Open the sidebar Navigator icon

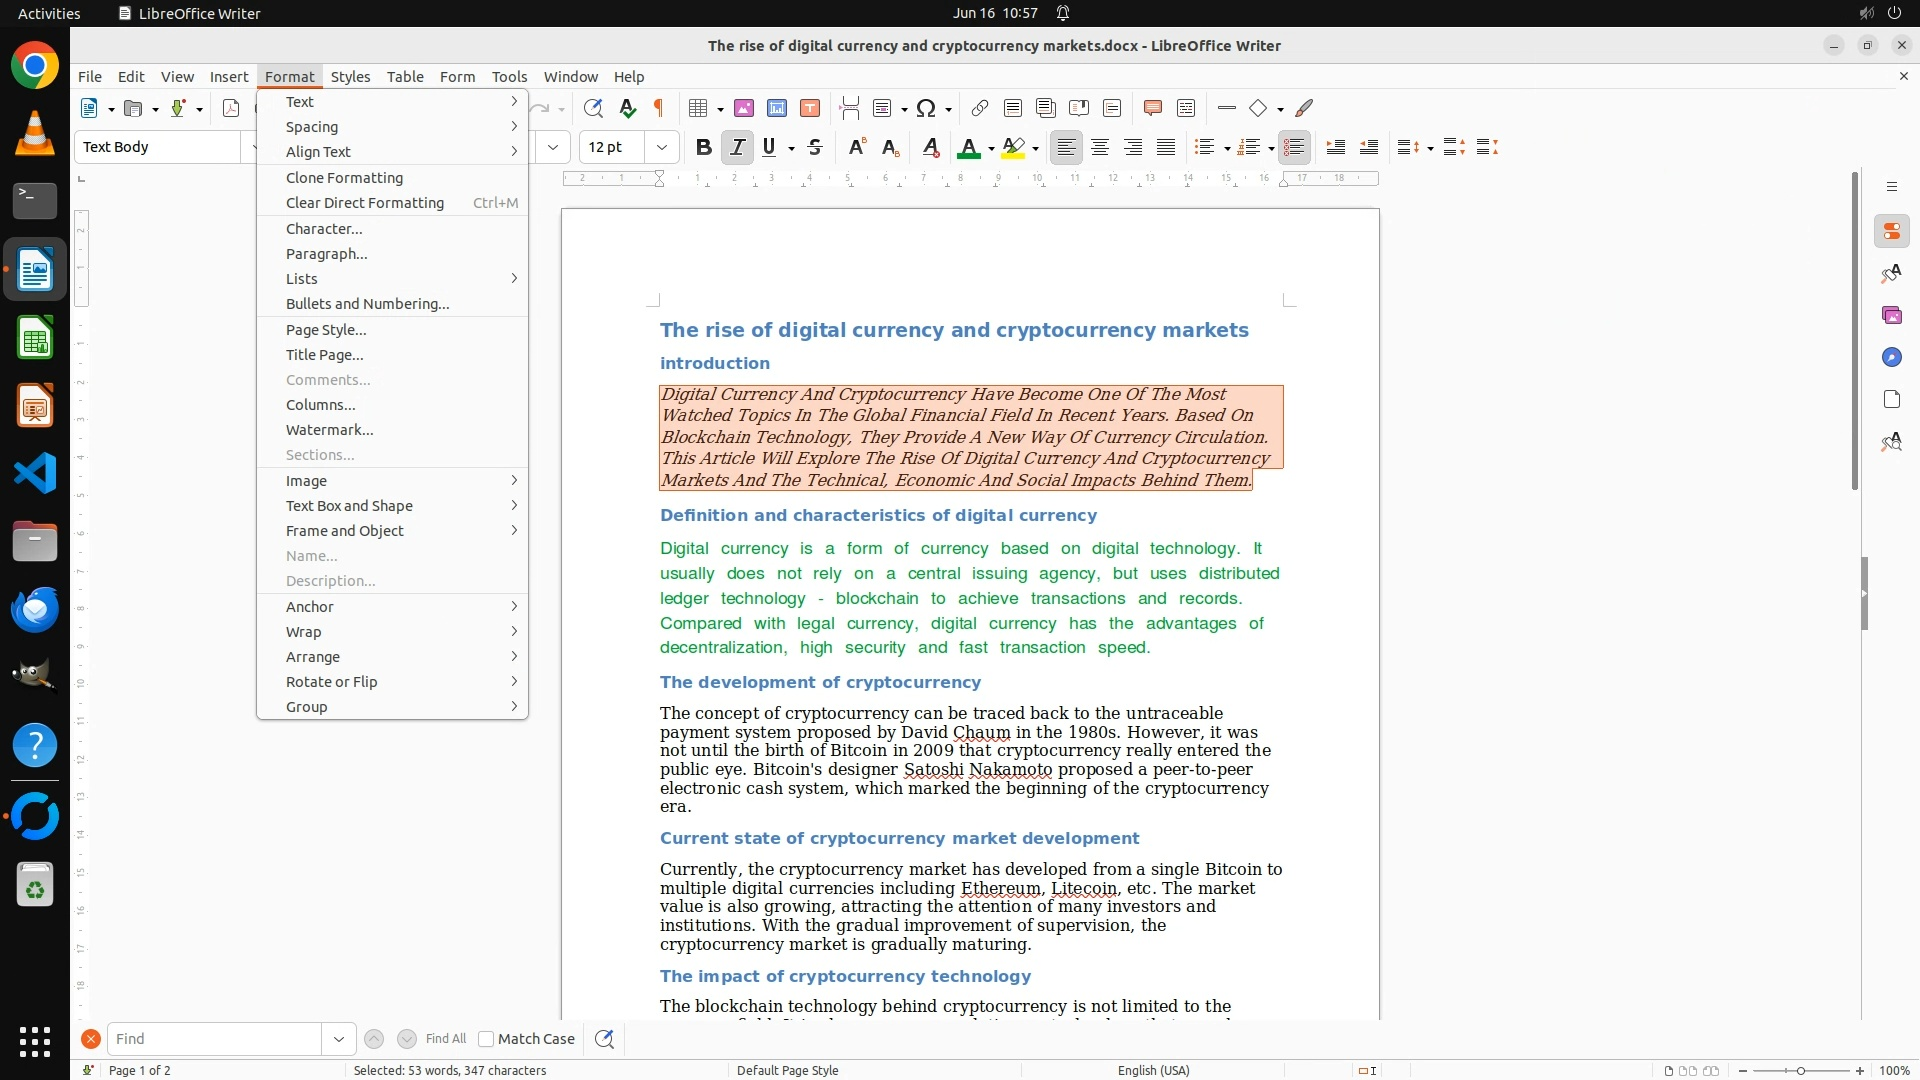click(x=1891, y=357)
